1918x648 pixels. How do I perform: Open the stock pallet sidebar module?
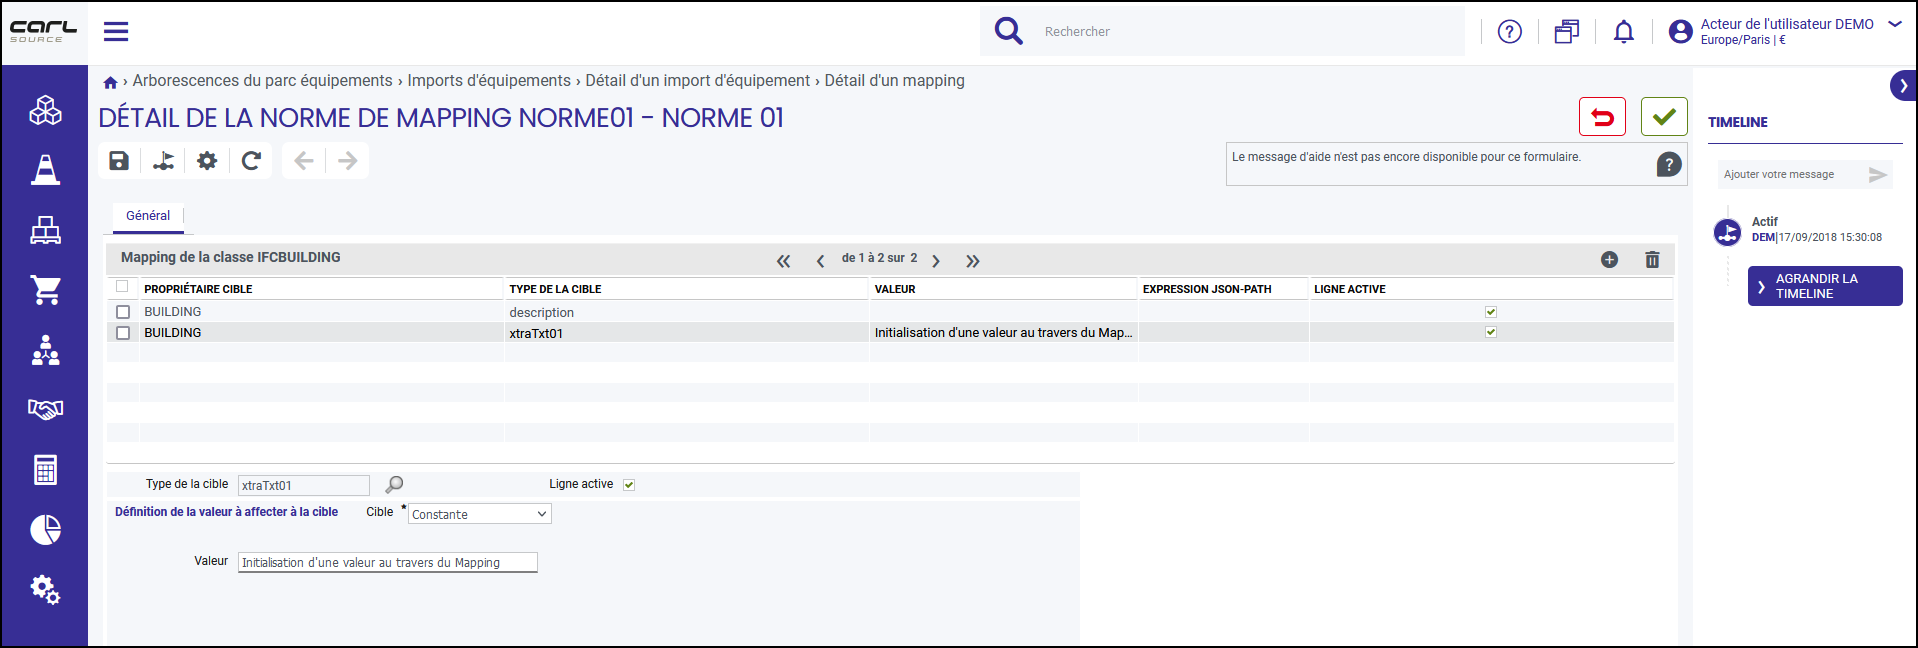coord(45,230)
